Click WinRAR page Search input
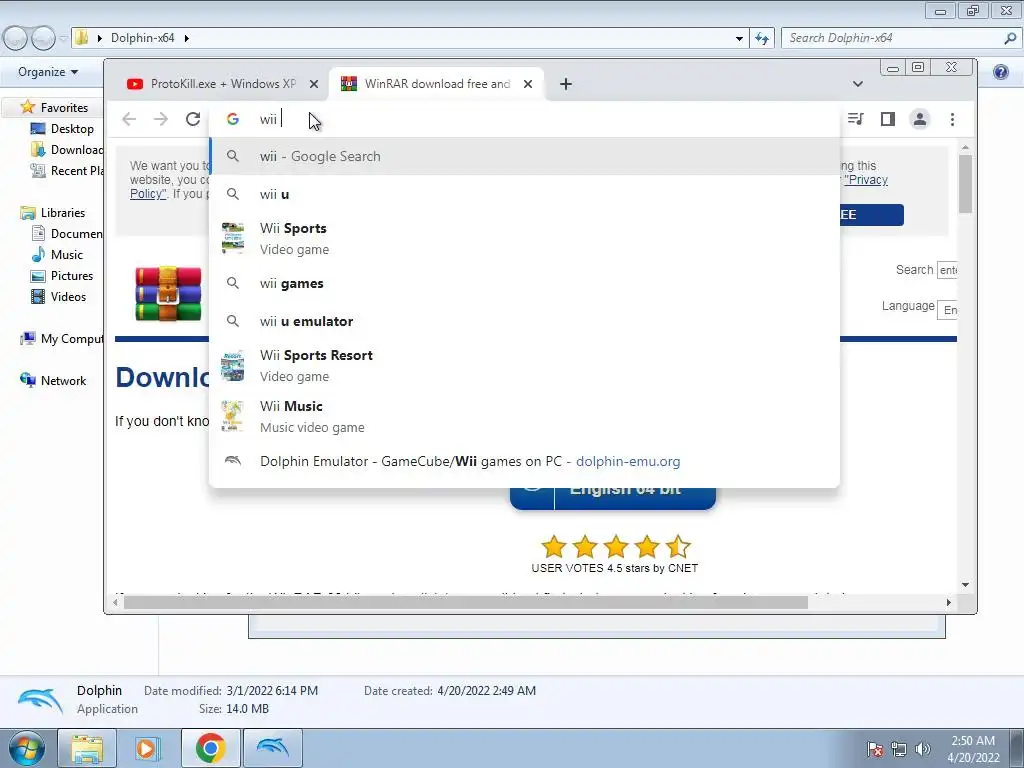 (x=948, y=270)
